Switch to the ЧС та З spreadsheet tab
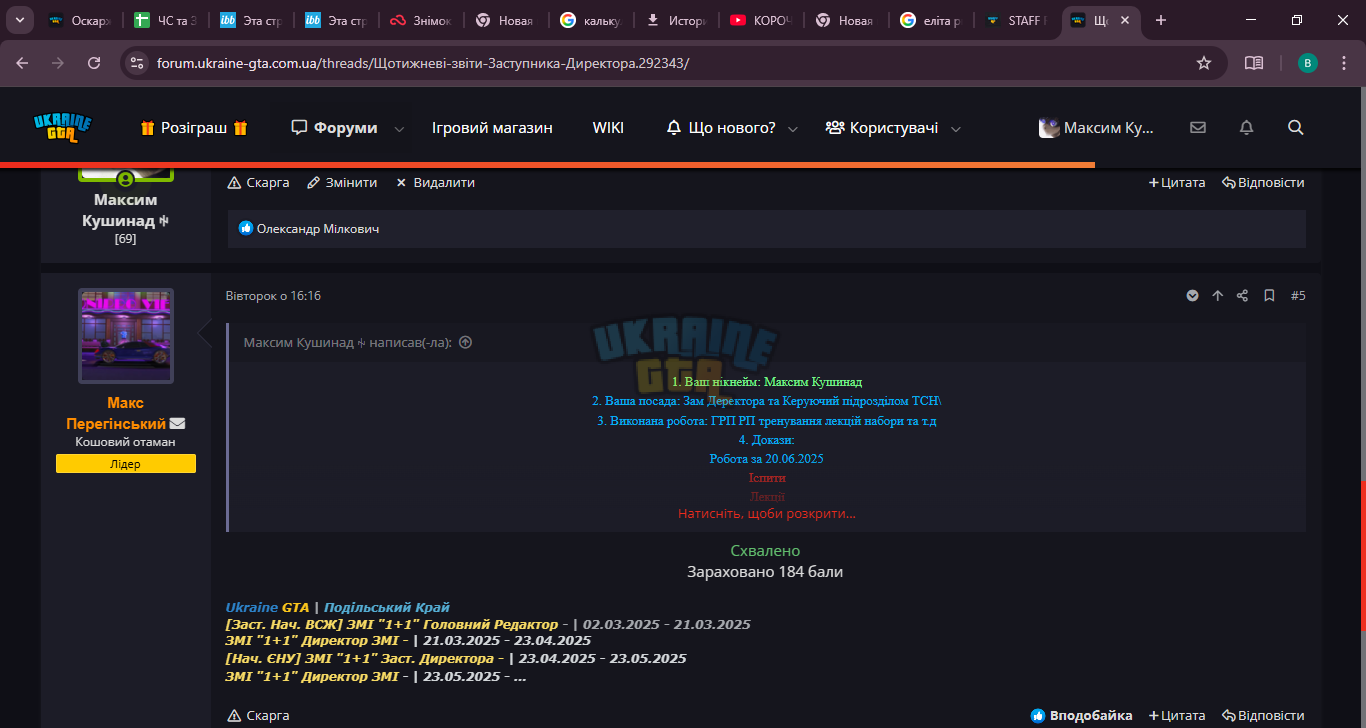The width and height of the screenshot is (1366, 728). click(165, 20)
